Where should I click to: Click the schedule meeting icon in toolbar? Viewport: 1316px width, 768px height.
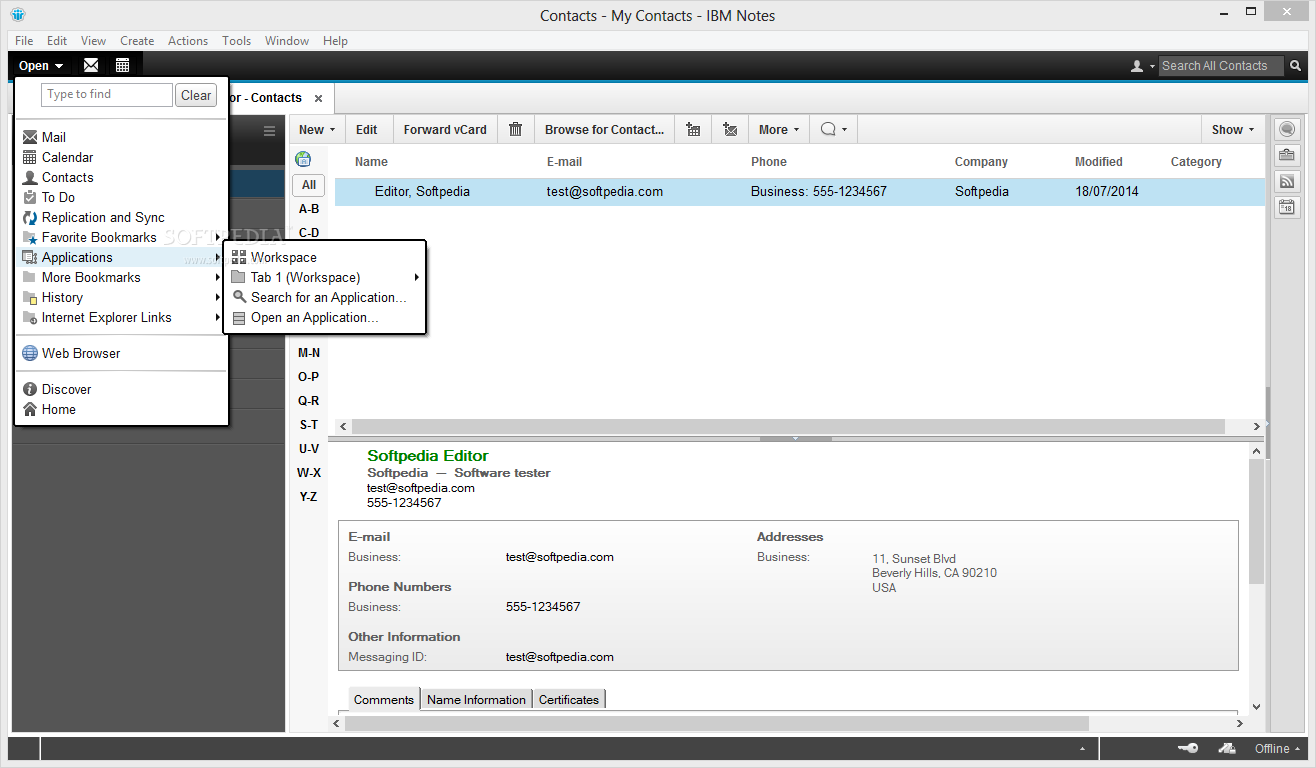point(693,129)
